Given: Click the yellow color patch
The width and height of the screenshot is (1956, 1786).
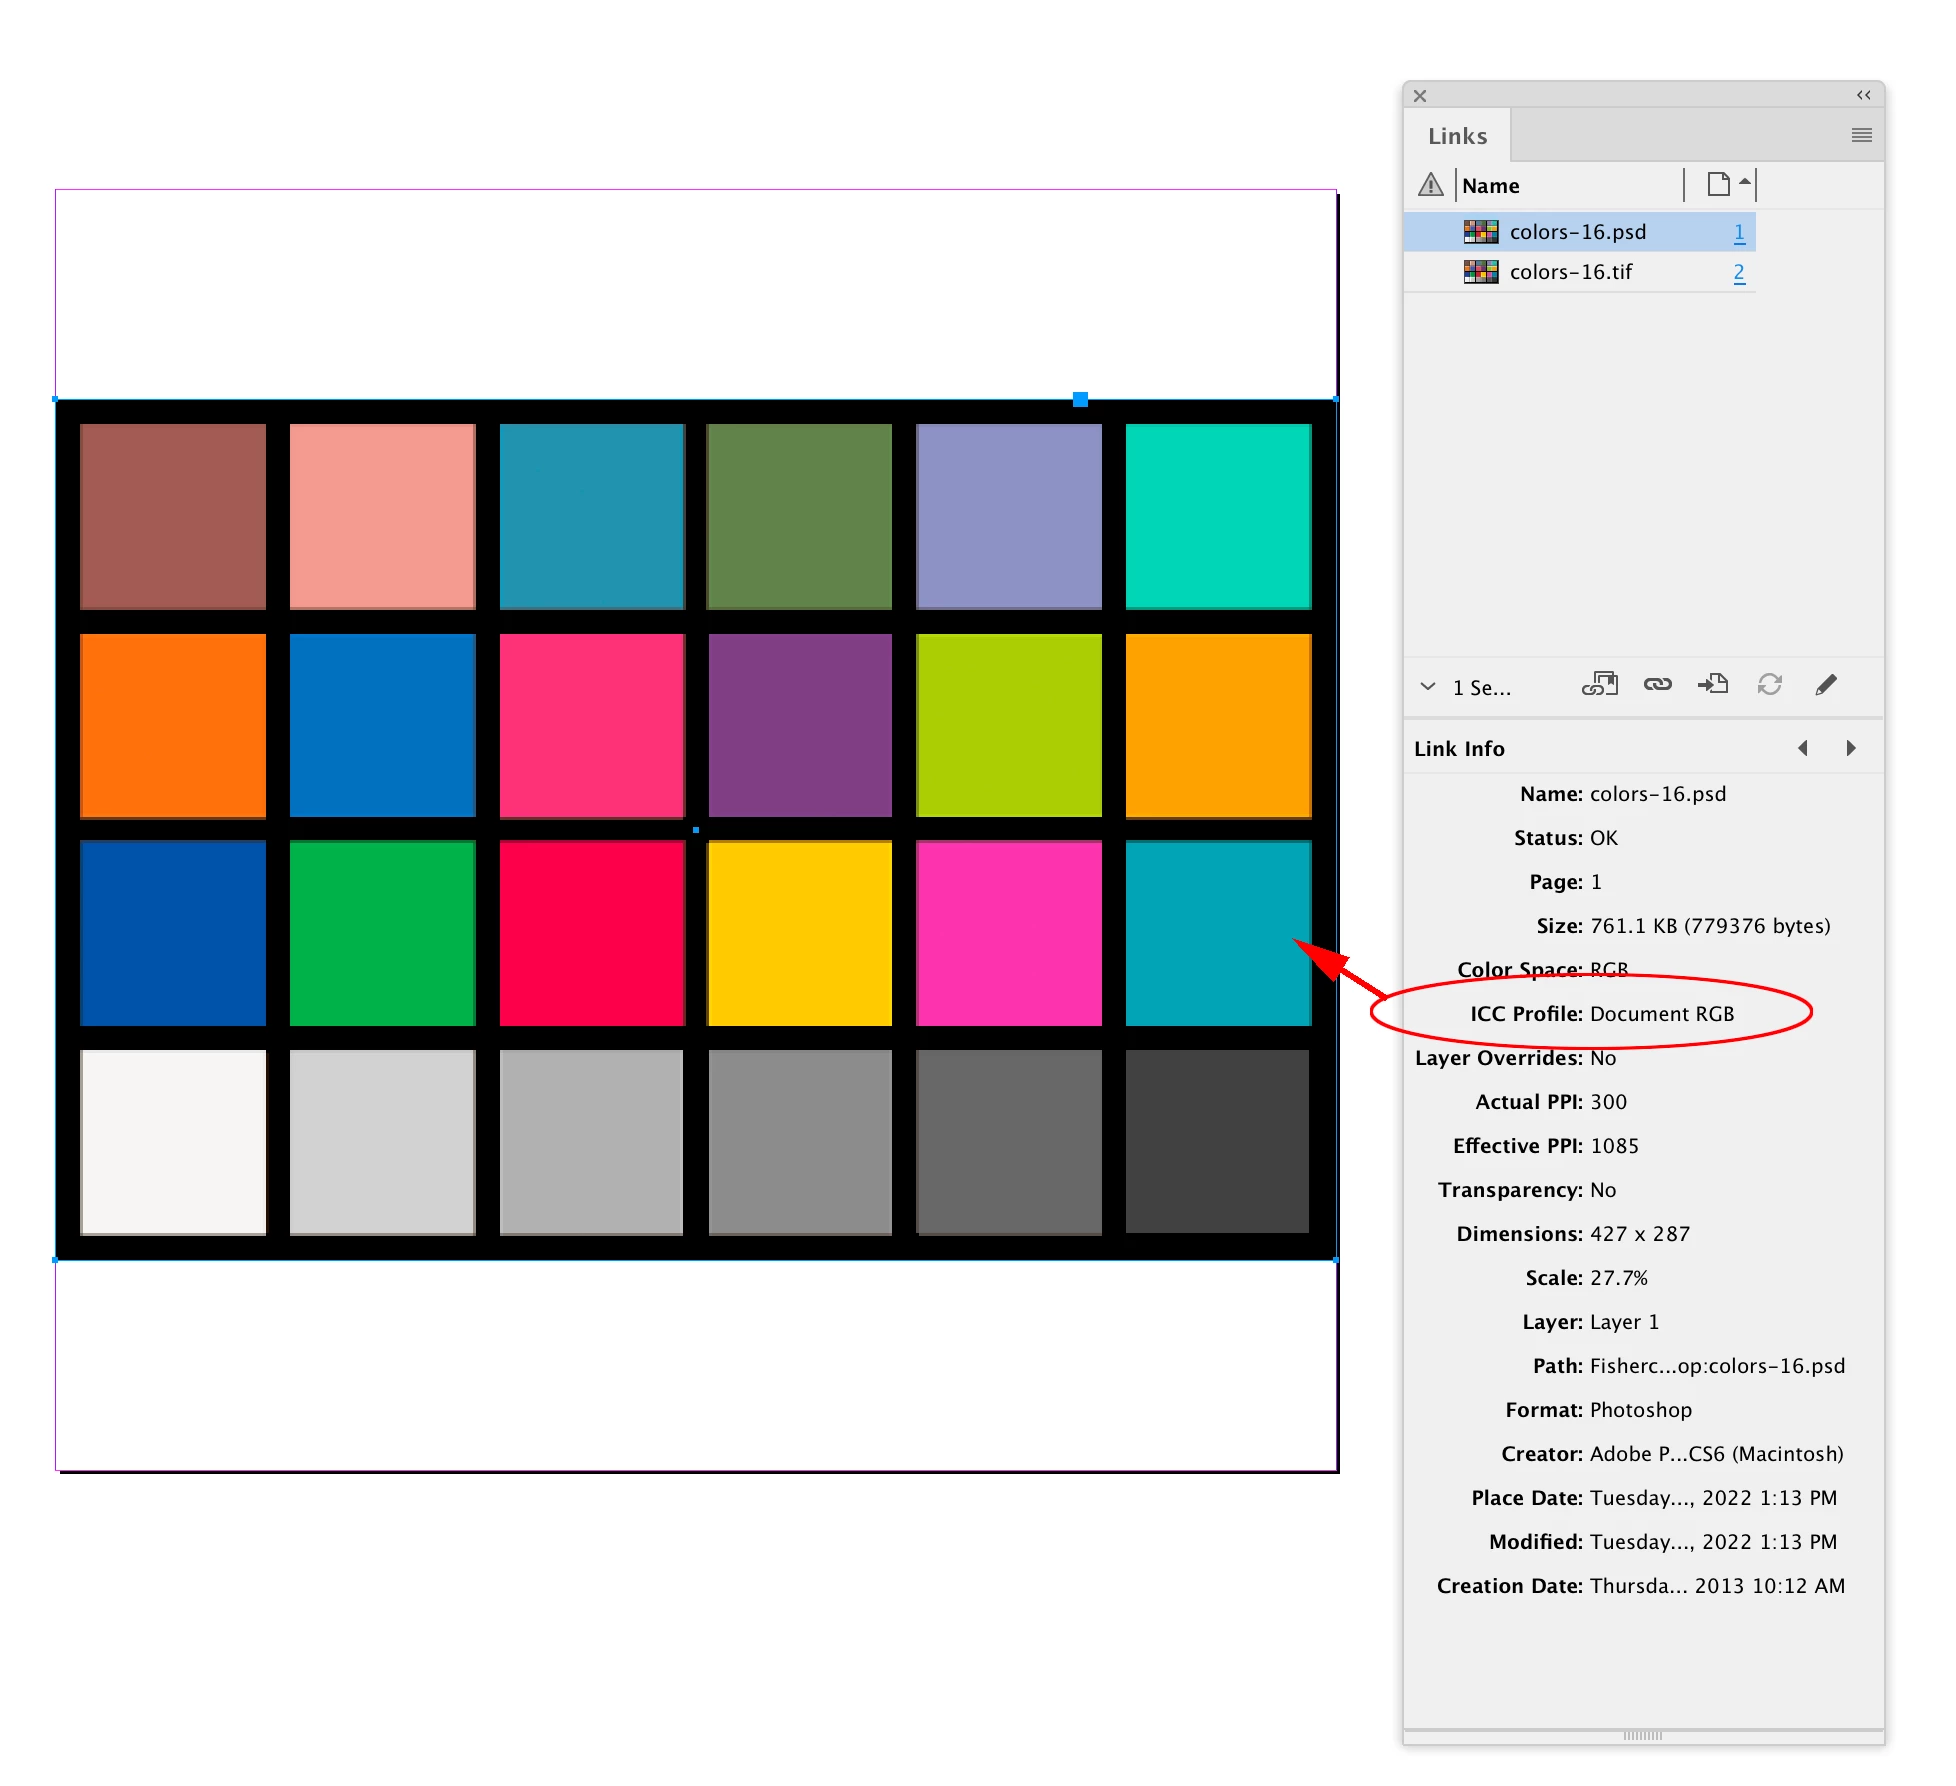Looking at the screenshot, I should (799, 933).
